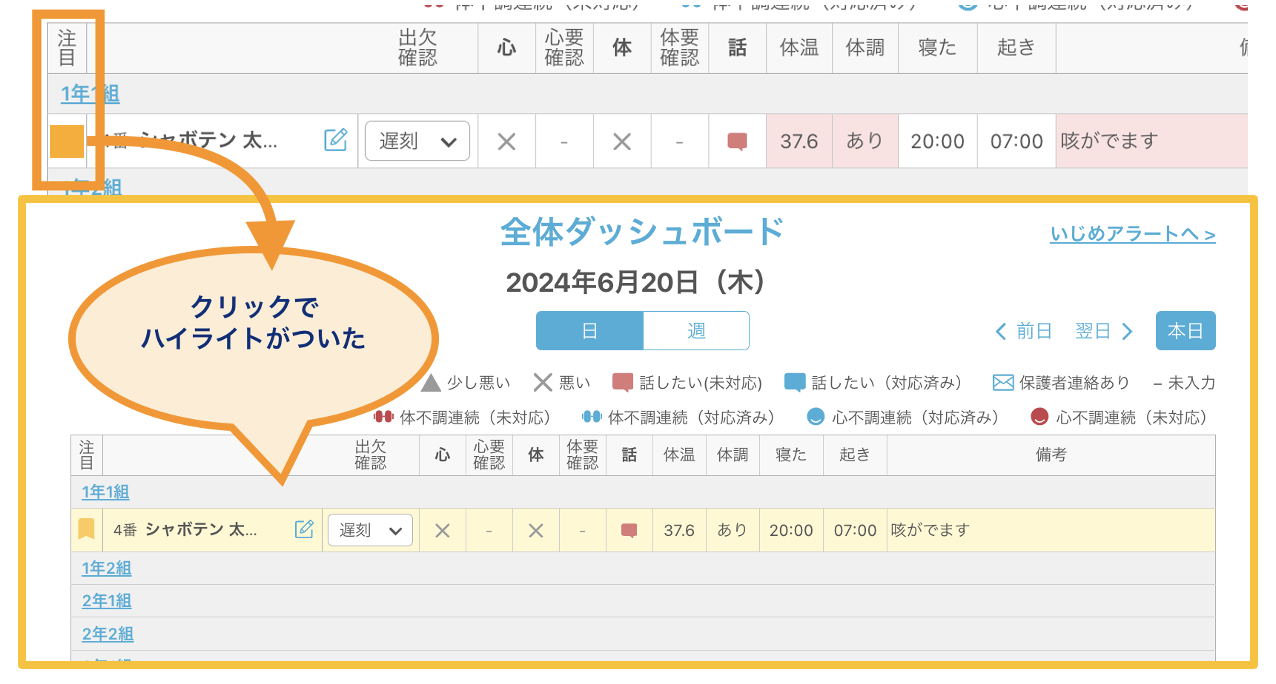Click the date text 2024年6月20日（木）
This screenshot has width=1276, height=684.
(x=637, y=283)
